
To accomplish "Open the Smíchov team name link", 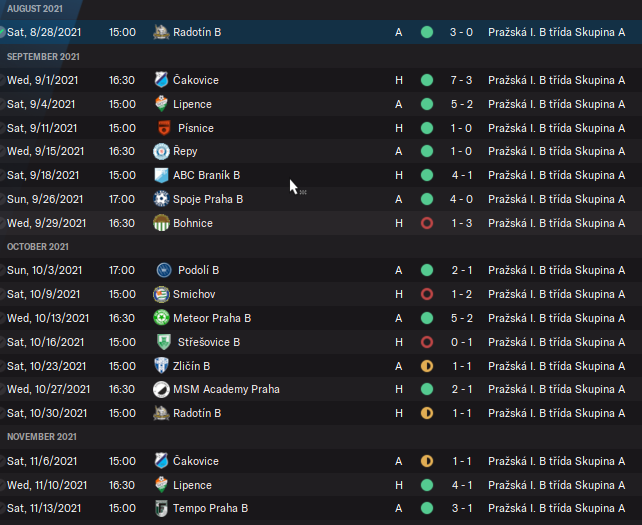I will tap(193, 294).
